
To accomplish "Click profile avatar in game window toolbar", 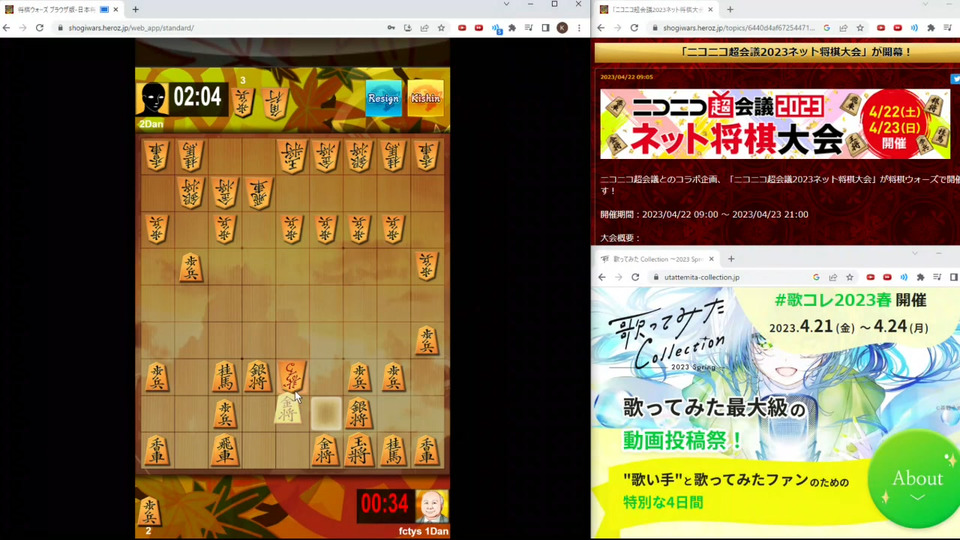I will 562,28.
